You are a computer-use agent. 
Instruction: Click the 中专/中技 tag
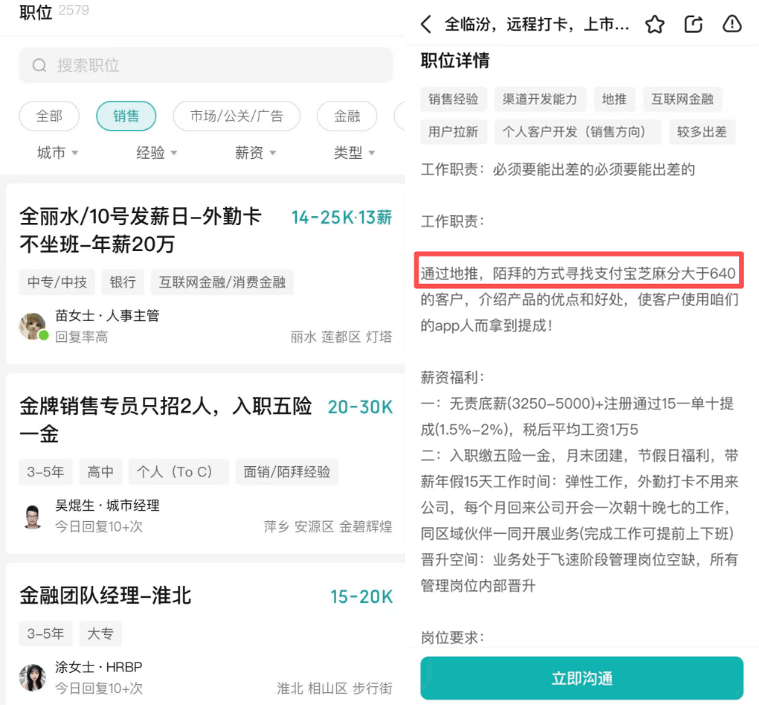pos(57,282)
